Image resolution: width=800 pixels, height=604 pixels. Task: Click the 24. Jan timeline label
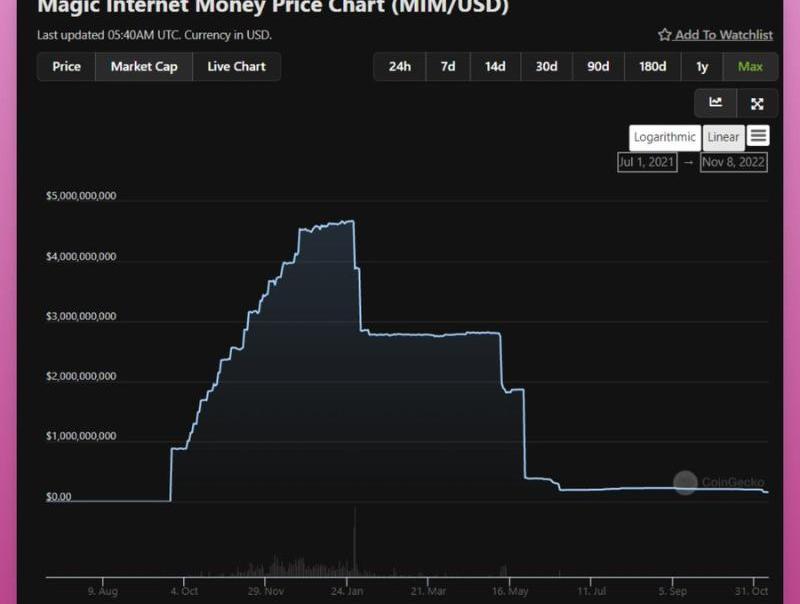347,591
